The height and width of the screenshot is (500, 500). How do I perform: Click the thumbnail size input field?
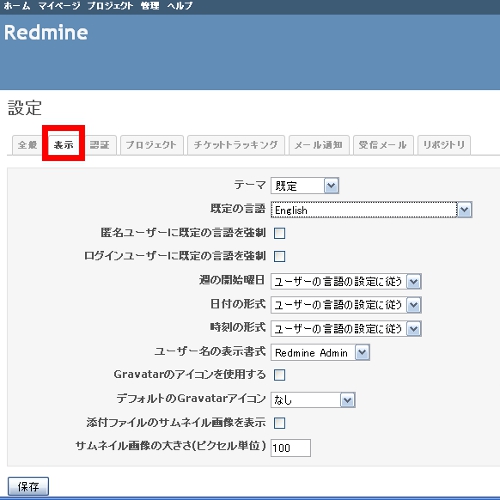(x=291, y=448)
